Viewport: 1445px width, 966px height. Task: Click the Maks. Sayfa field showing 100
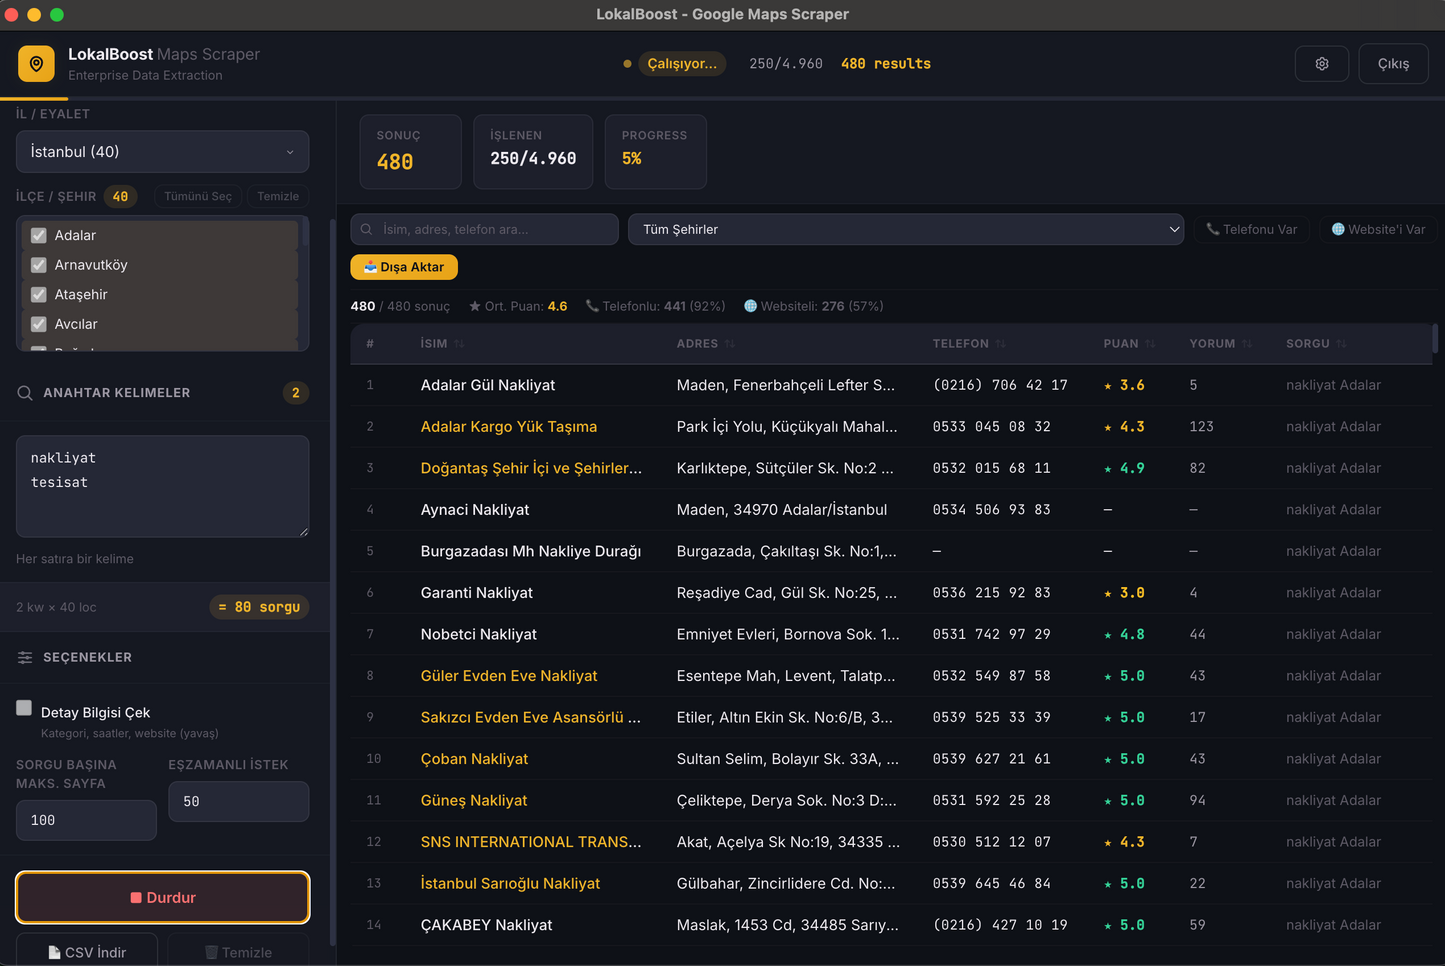pos(86,820)
